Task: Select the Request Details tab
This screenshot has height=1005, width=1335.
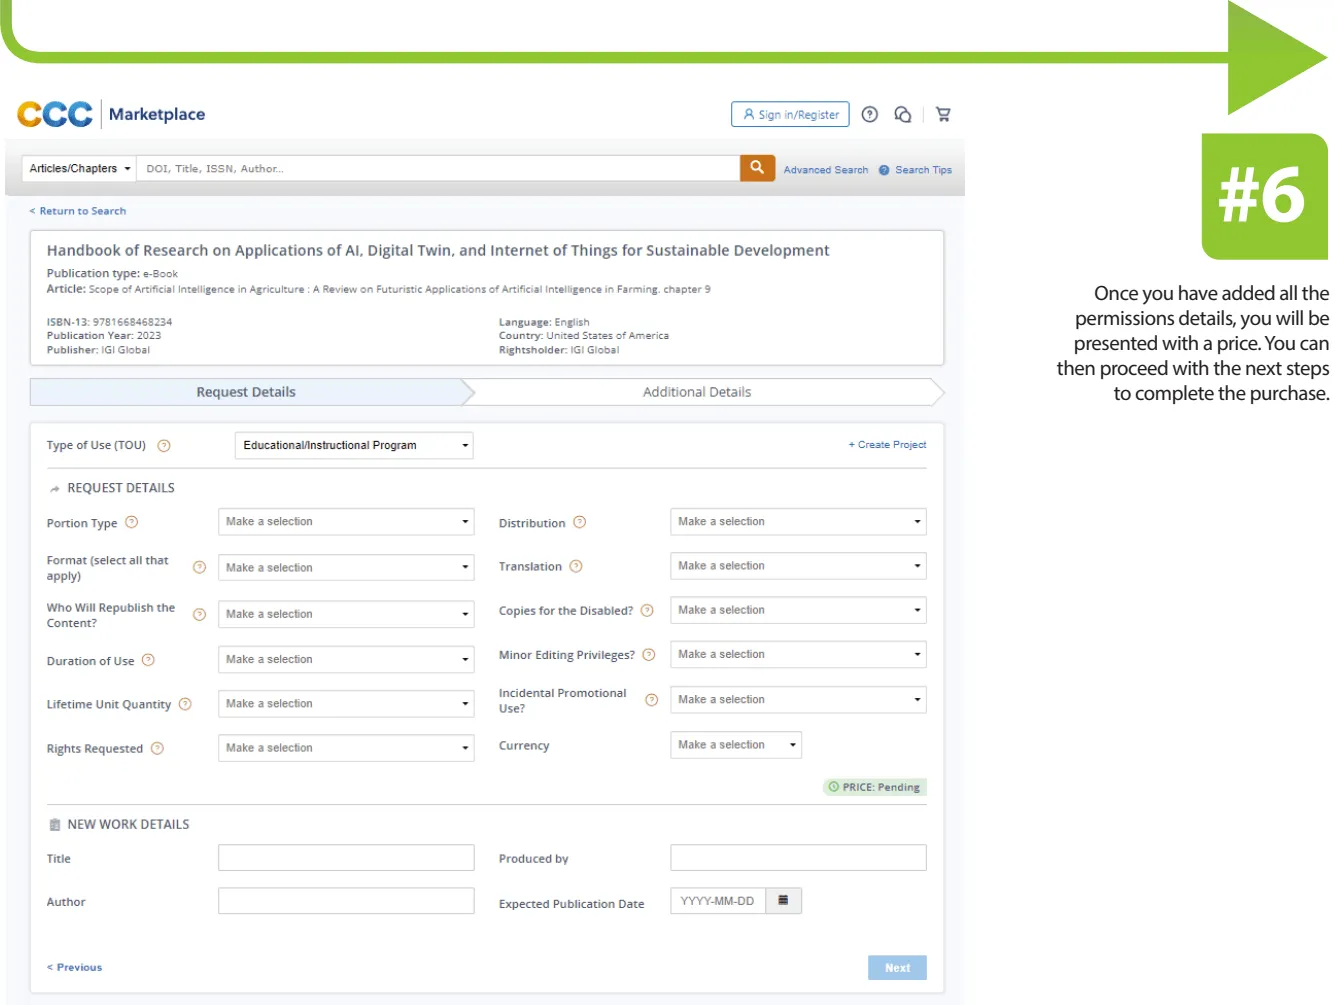Action: (245, 391)
